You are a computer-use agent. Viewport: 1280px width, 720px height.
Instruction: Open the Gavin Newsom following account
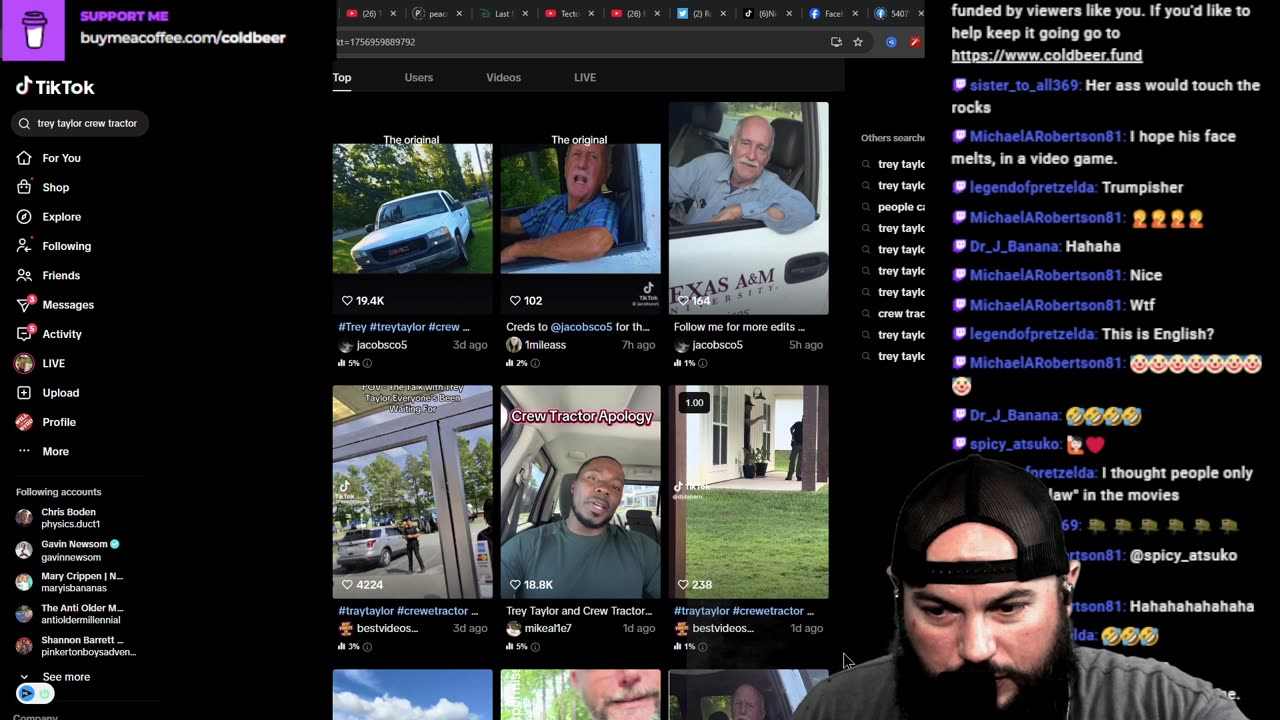pos(68,550)
